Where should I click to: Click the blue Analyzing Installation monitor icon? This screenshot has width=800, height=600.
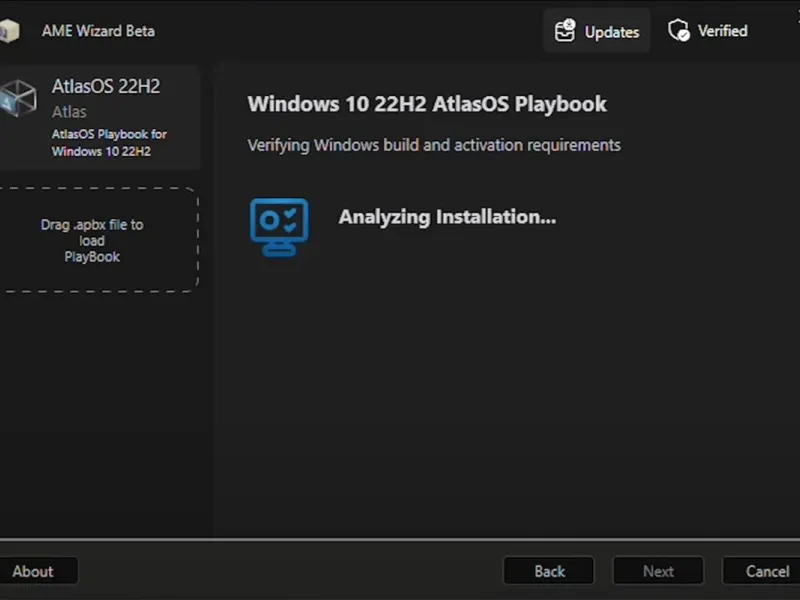pos(278,226)
